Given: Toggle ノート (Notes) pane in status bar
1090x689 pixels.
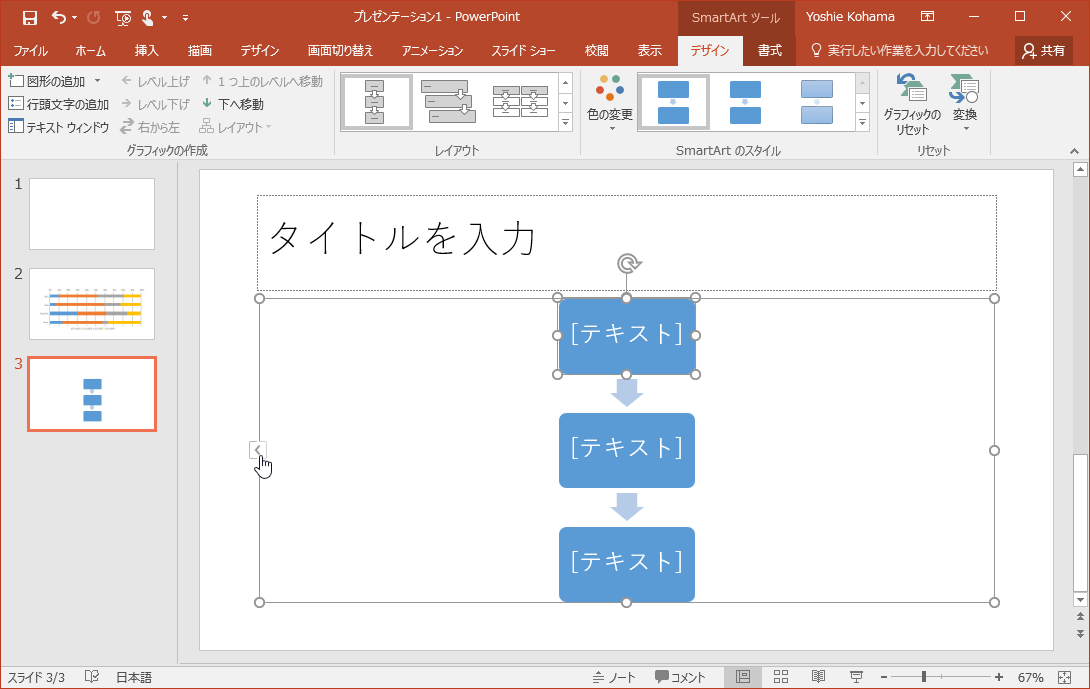Looking at the screenshot, I should tap(613, 677).
